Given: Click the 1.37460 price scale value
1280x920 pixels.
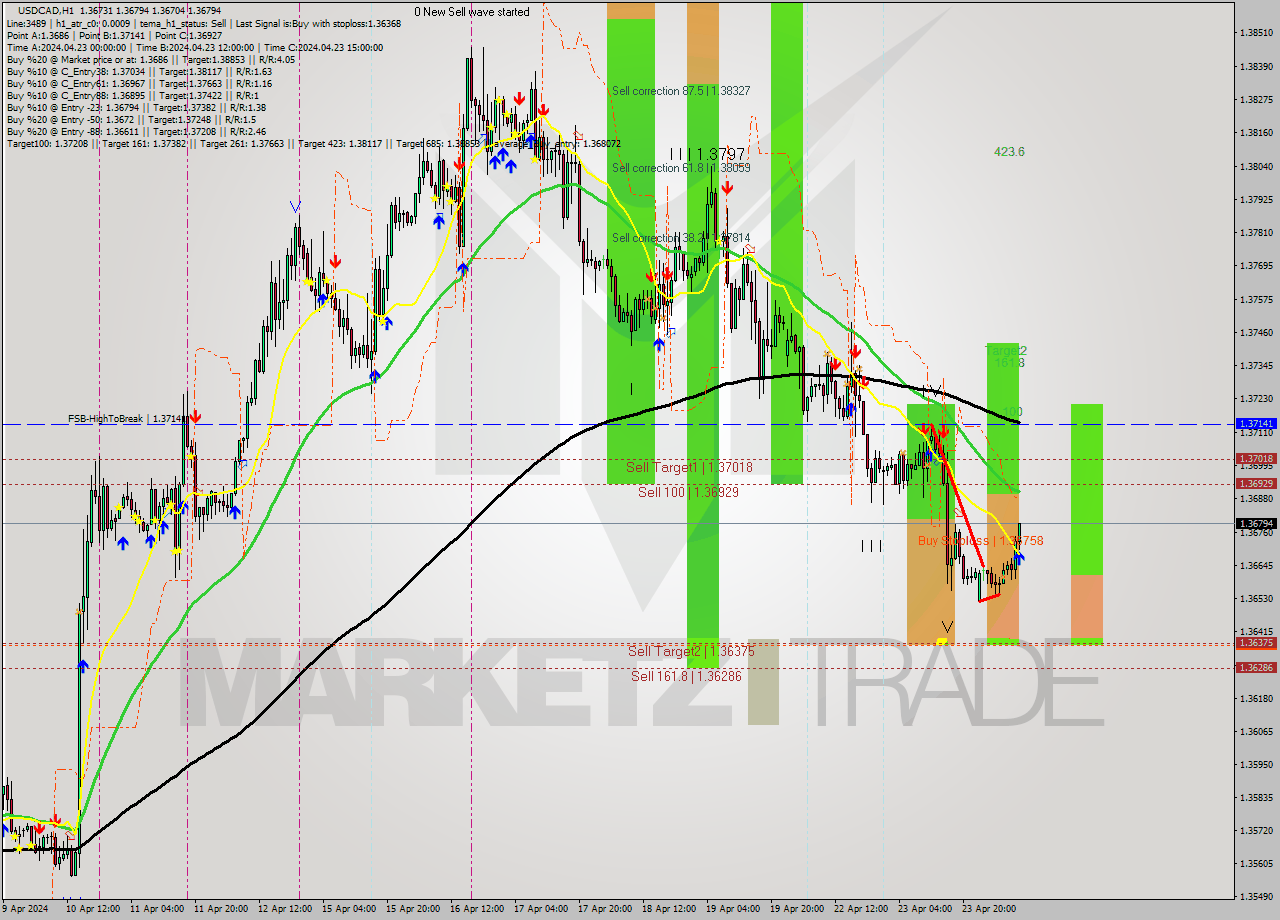Looking at the screenshot, I should pos(1255,332).
